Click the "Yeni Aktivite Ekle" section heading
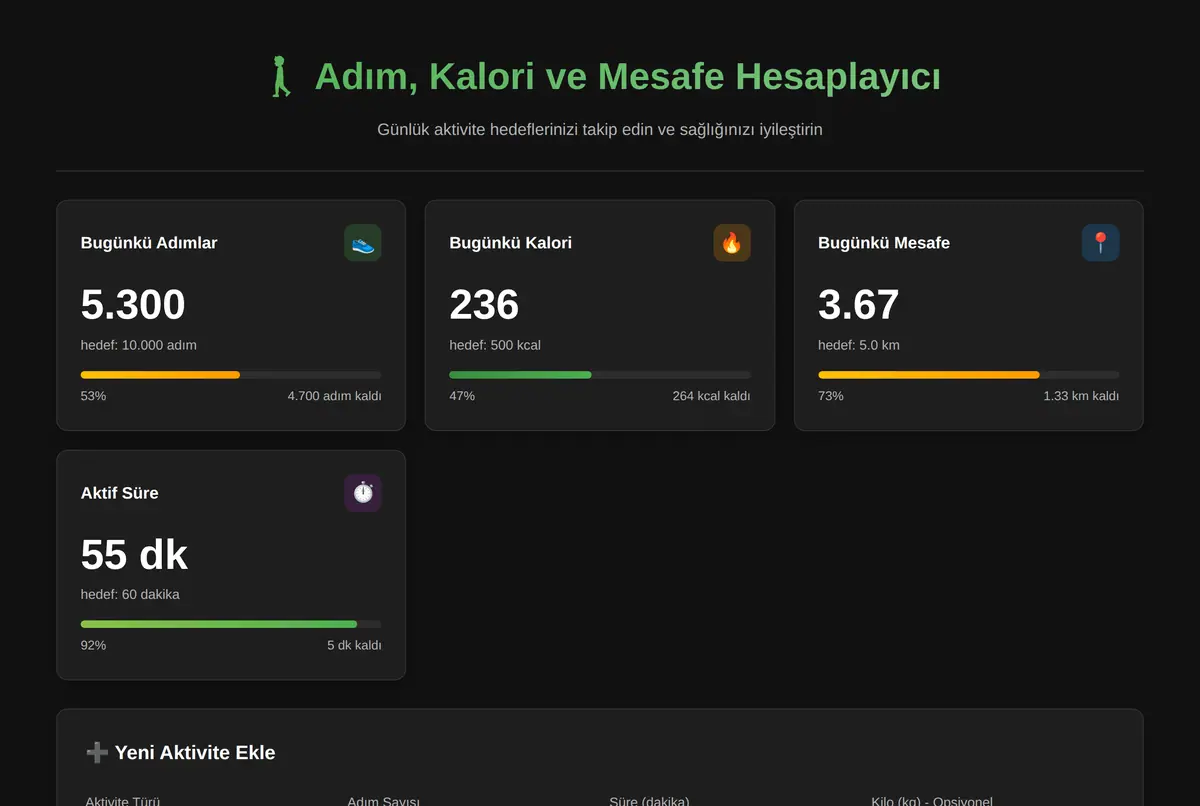1200x806 pixels. (x=195, y=753)
